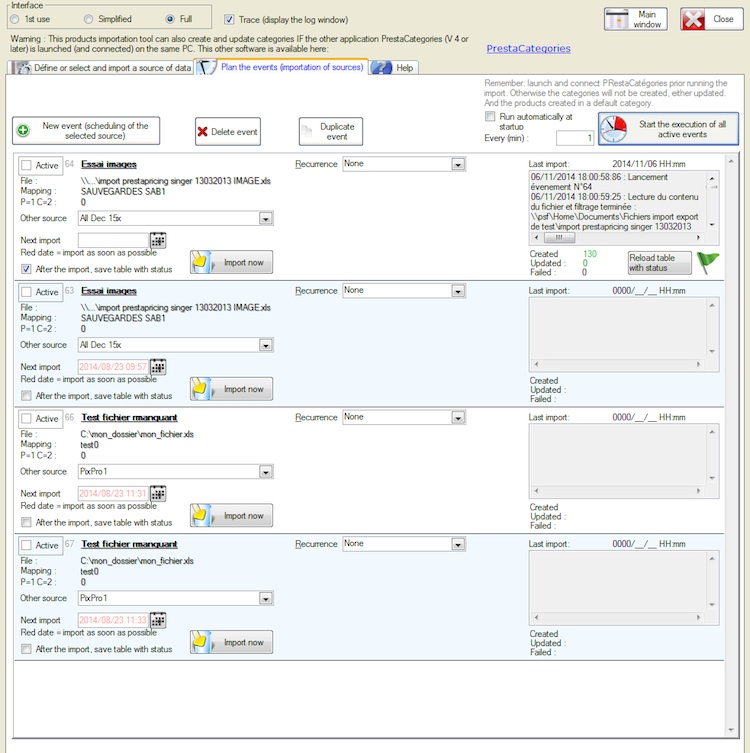Switch to the Help tab
This screenshot has height=753, width=750.
pos(394,67)
